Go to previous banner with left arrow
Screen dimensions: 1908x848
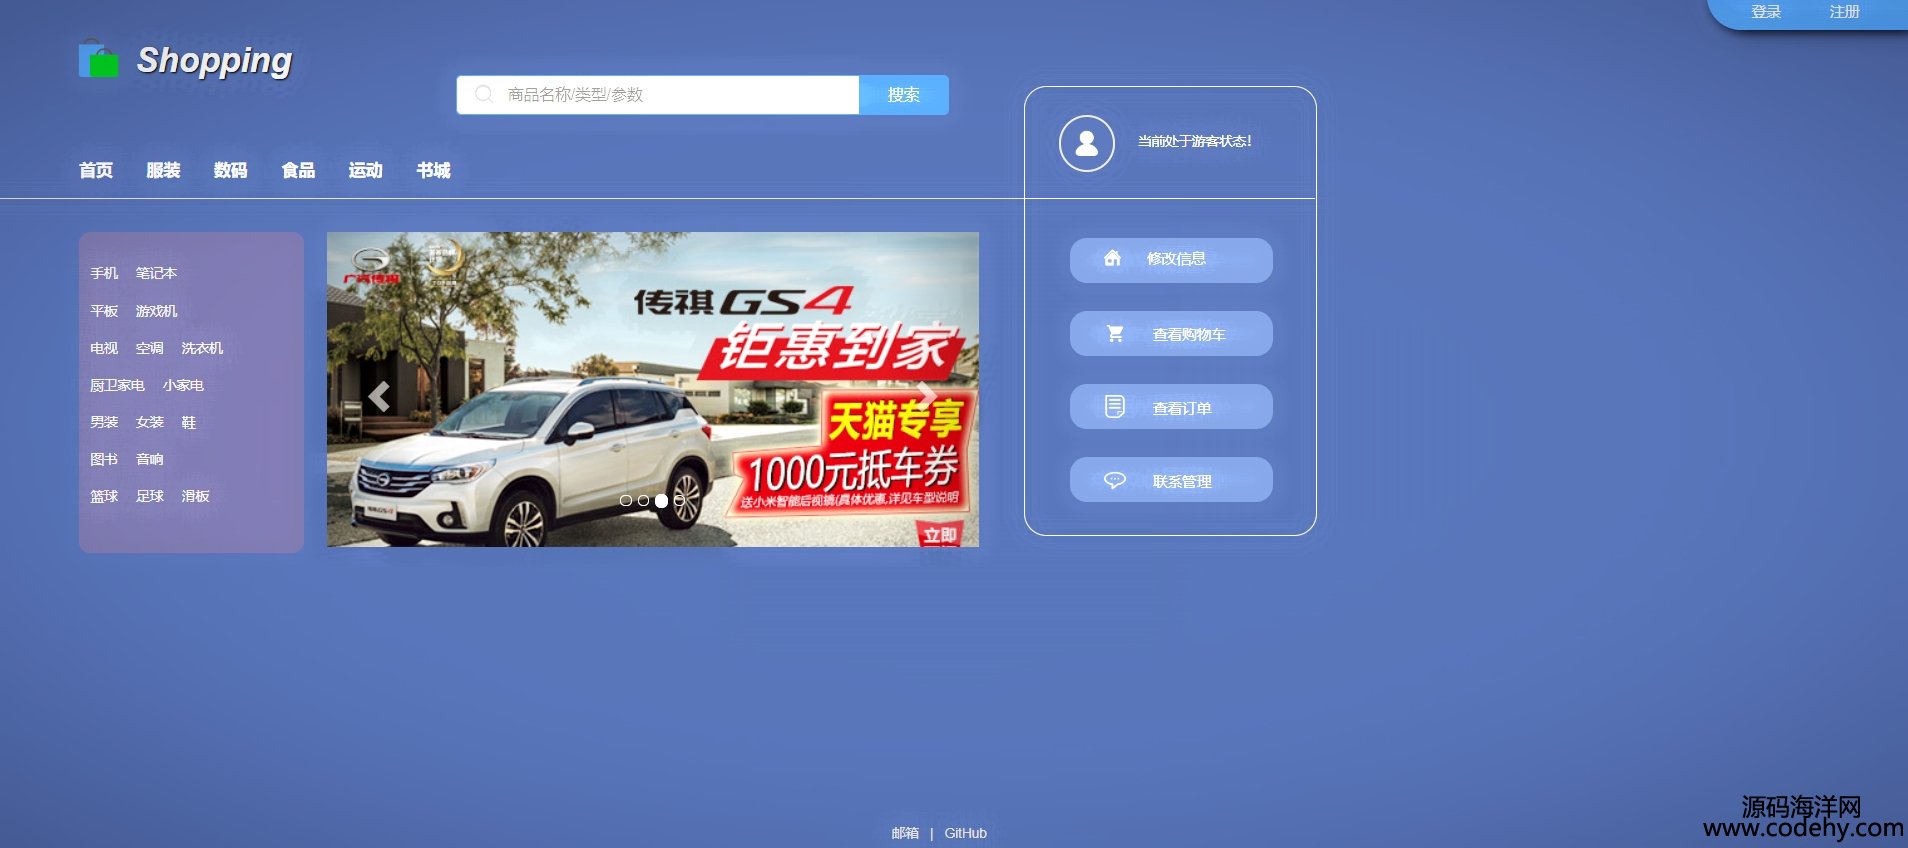point(379,396)
